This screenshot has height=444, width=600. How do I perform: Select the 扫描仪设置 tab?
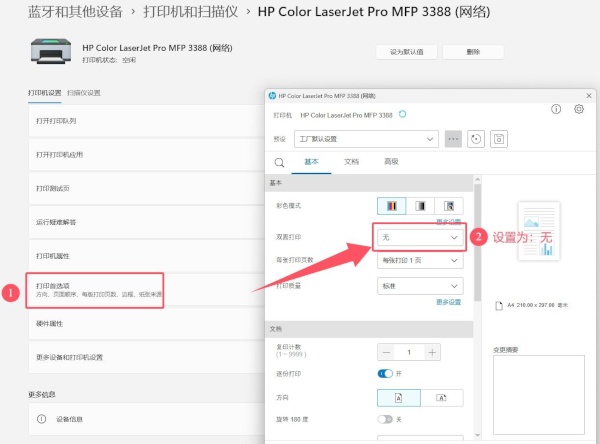click(84, 93)
